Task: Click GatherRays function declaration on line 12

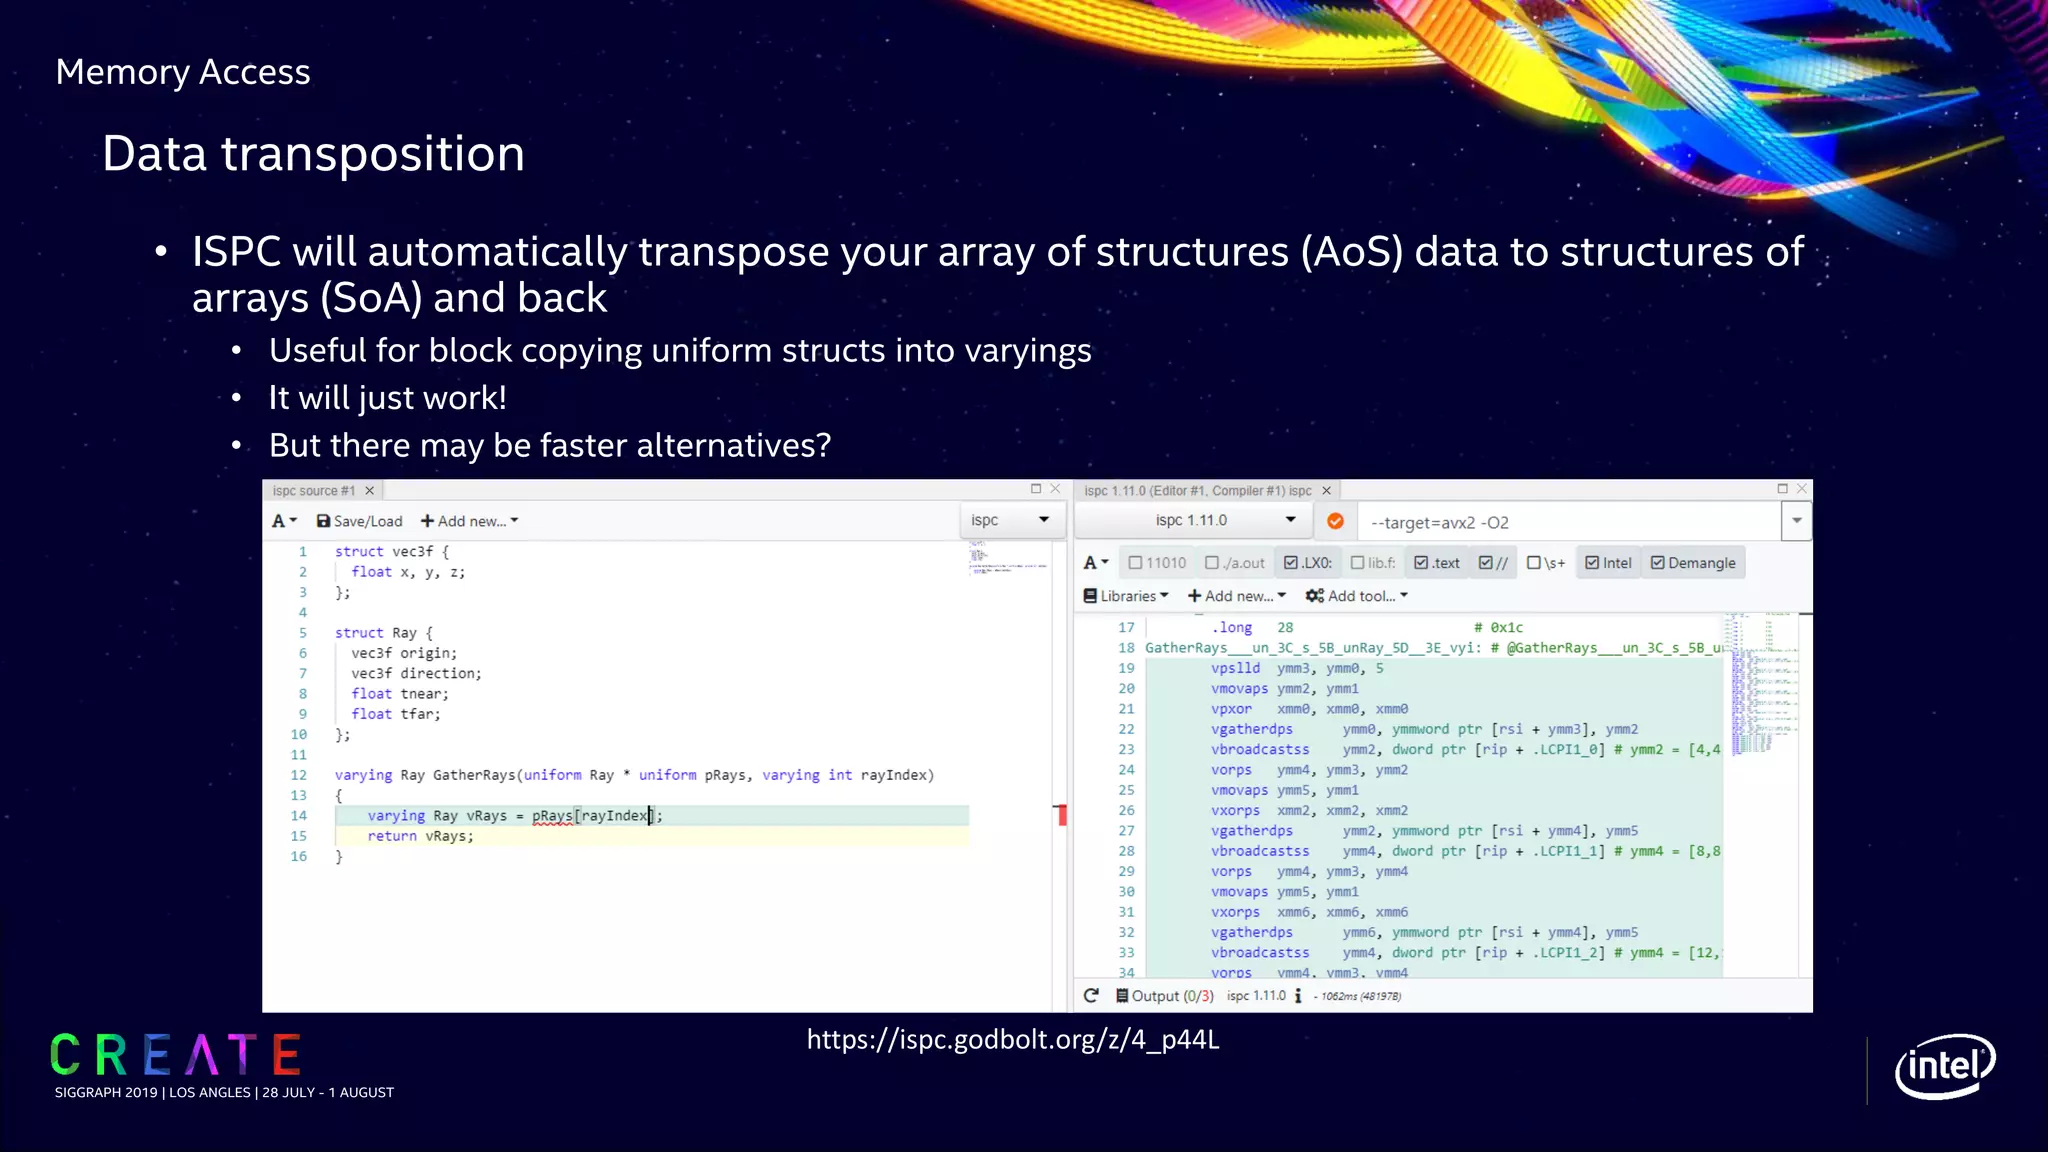Action: pos(634,775)
